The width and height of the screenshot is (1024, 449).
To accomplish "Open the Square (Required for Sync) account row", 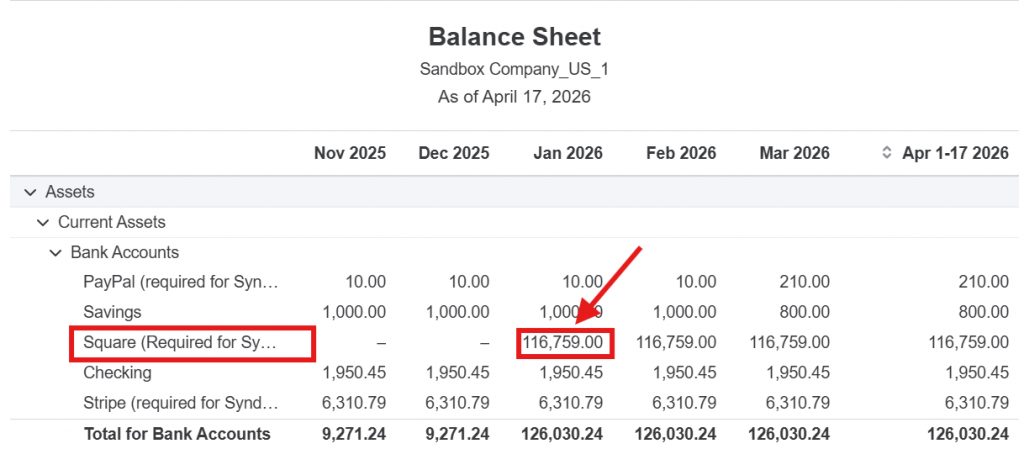I will (180, 343).
